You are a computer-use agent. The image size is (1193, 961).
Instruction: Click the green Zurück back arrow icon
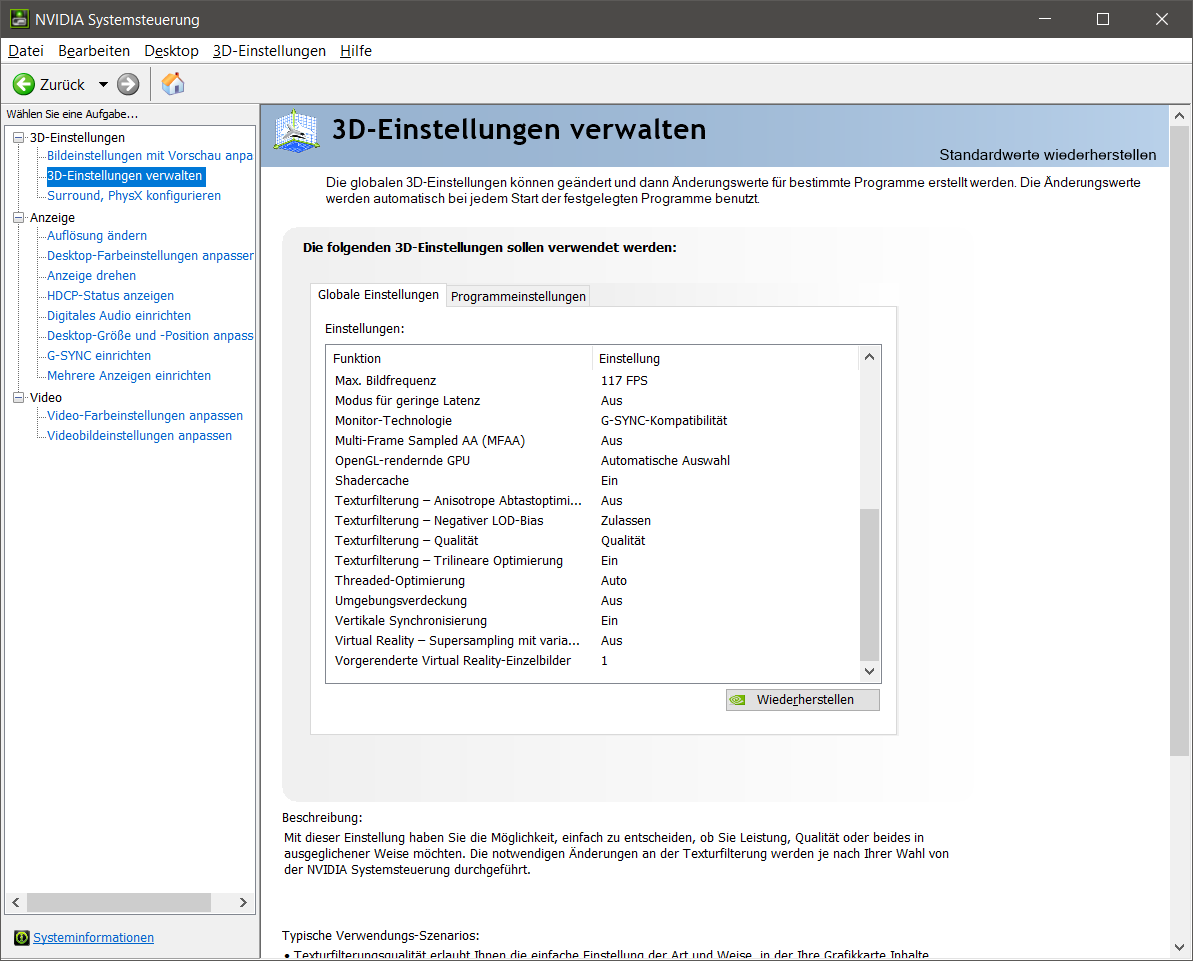click(x=24, y=84)
